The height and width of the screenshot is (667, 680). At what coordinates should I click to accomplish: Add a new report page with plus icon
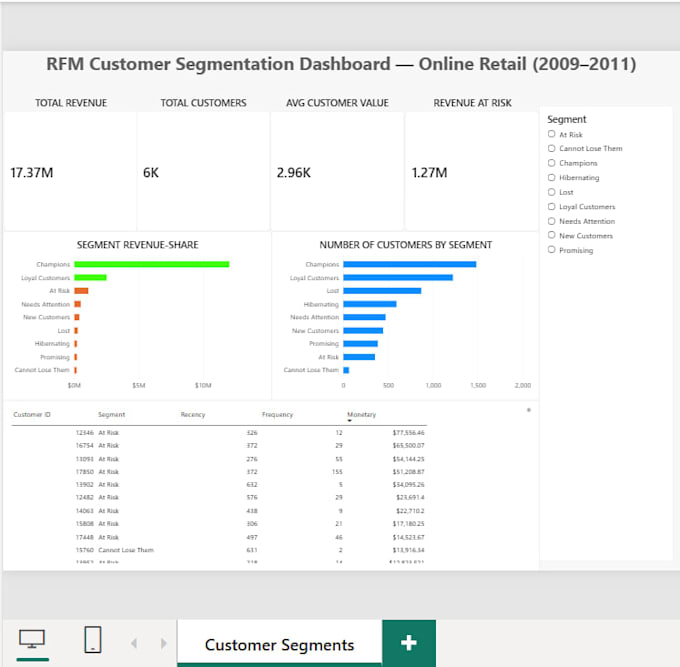(x=409, y=643)
